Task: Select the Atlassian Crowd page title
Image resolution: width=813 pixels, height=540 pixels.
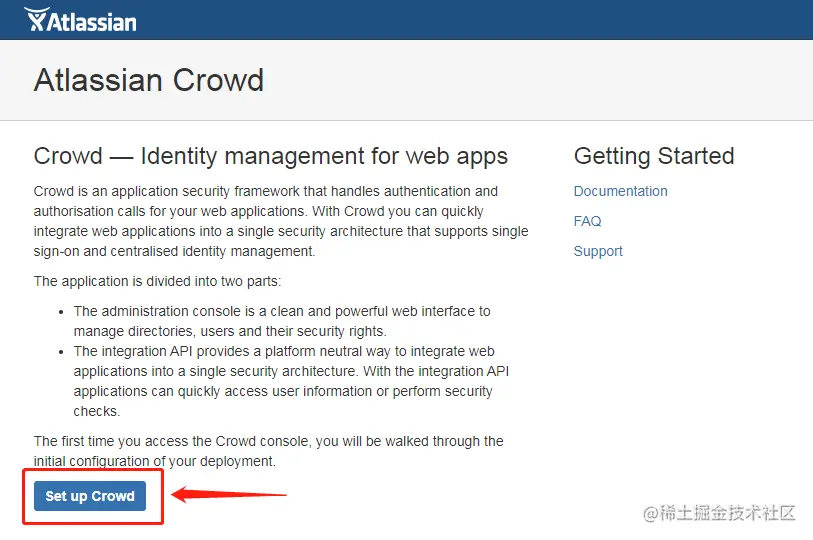Action: click(149, 80)
